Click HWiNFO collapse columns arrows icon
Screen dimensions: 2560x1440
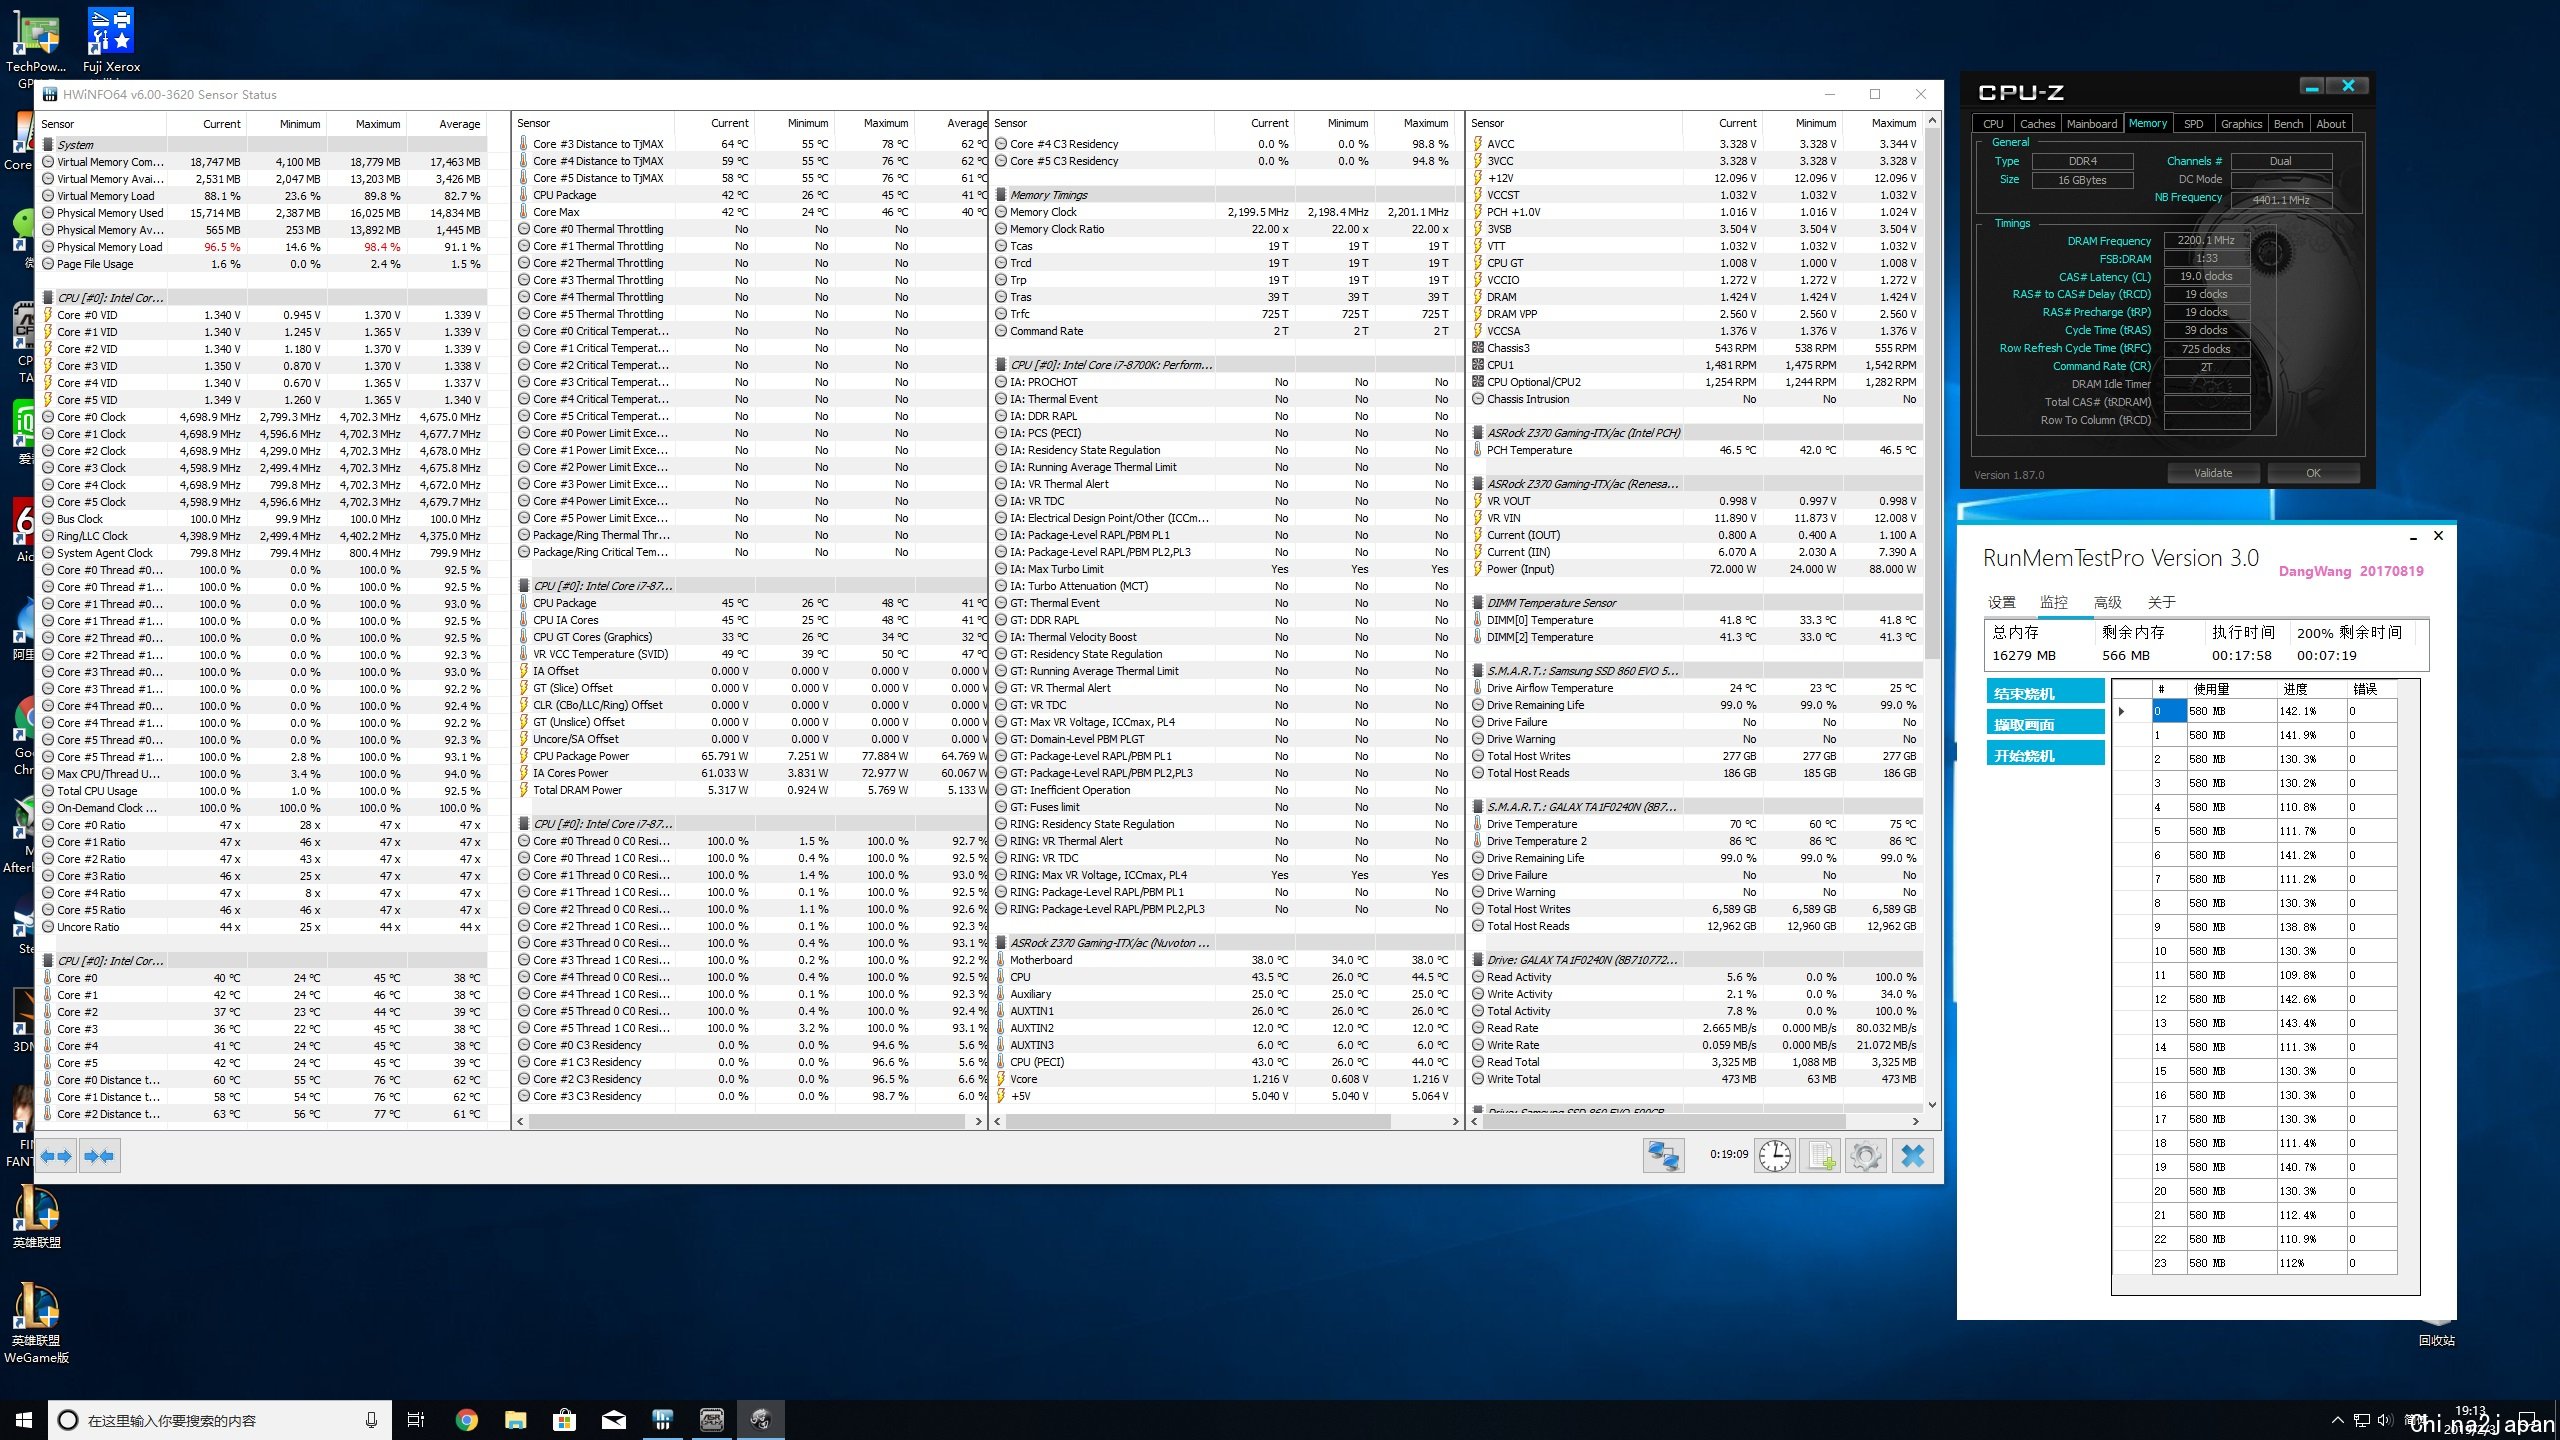(x=99, y=1157)
